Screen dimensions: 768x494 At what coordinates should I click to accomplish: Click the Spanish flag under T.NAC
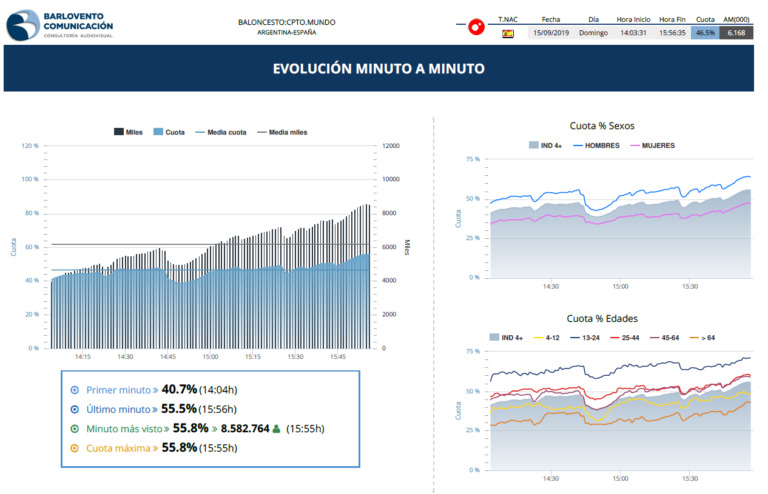[x=507, y=33]
